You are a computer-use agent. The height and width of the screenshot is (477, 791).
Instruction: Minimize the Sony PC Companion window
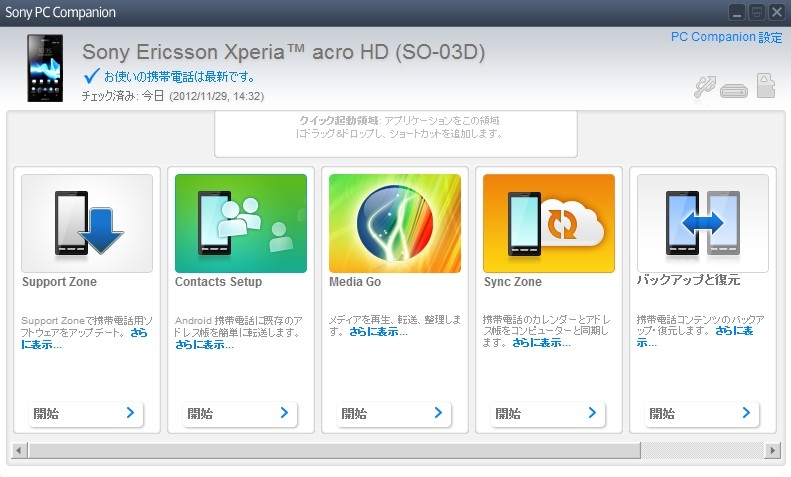pos(737,12)
